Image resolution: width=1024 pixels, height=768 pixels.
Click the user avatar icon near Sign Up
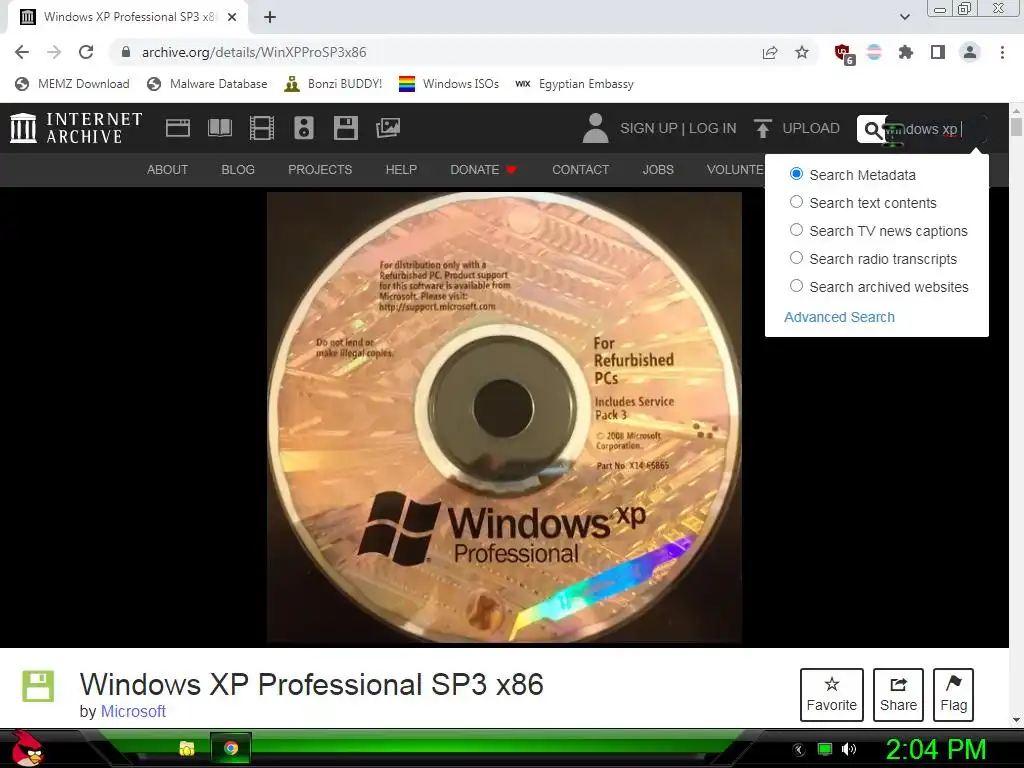pos(595,128)
